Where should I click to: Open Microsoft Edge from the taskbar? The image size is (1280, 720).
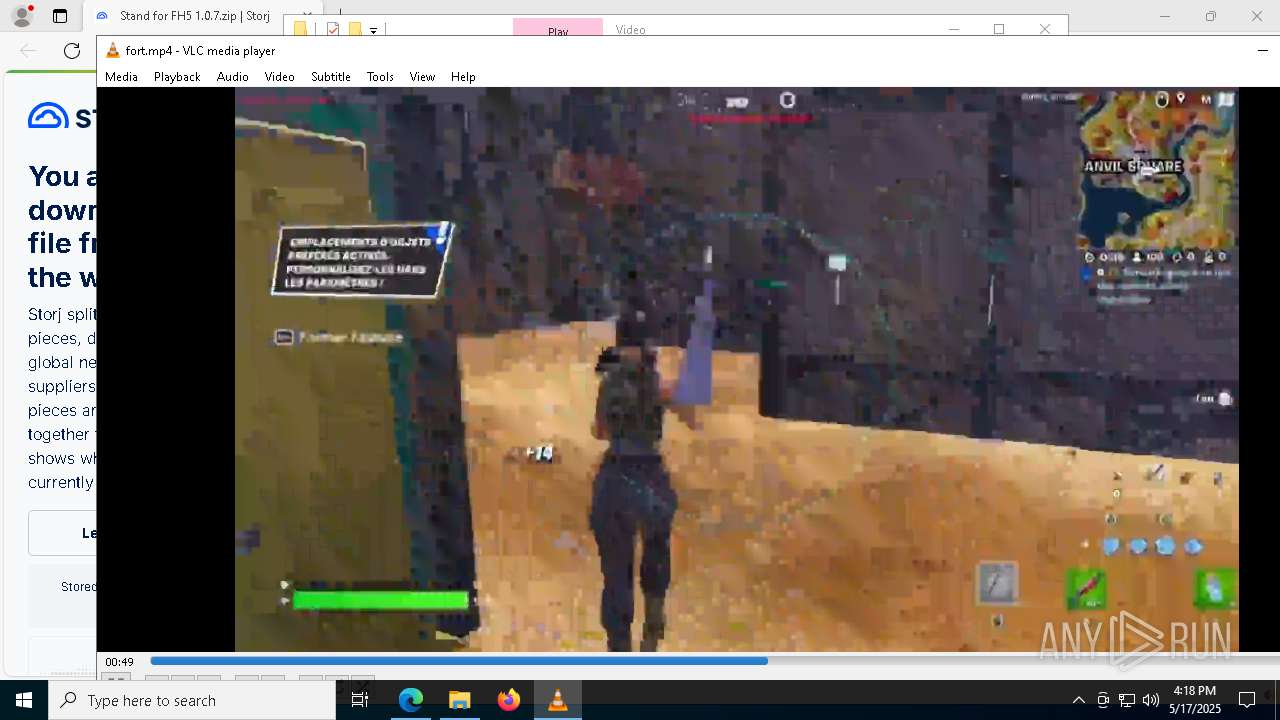[411, 700]
